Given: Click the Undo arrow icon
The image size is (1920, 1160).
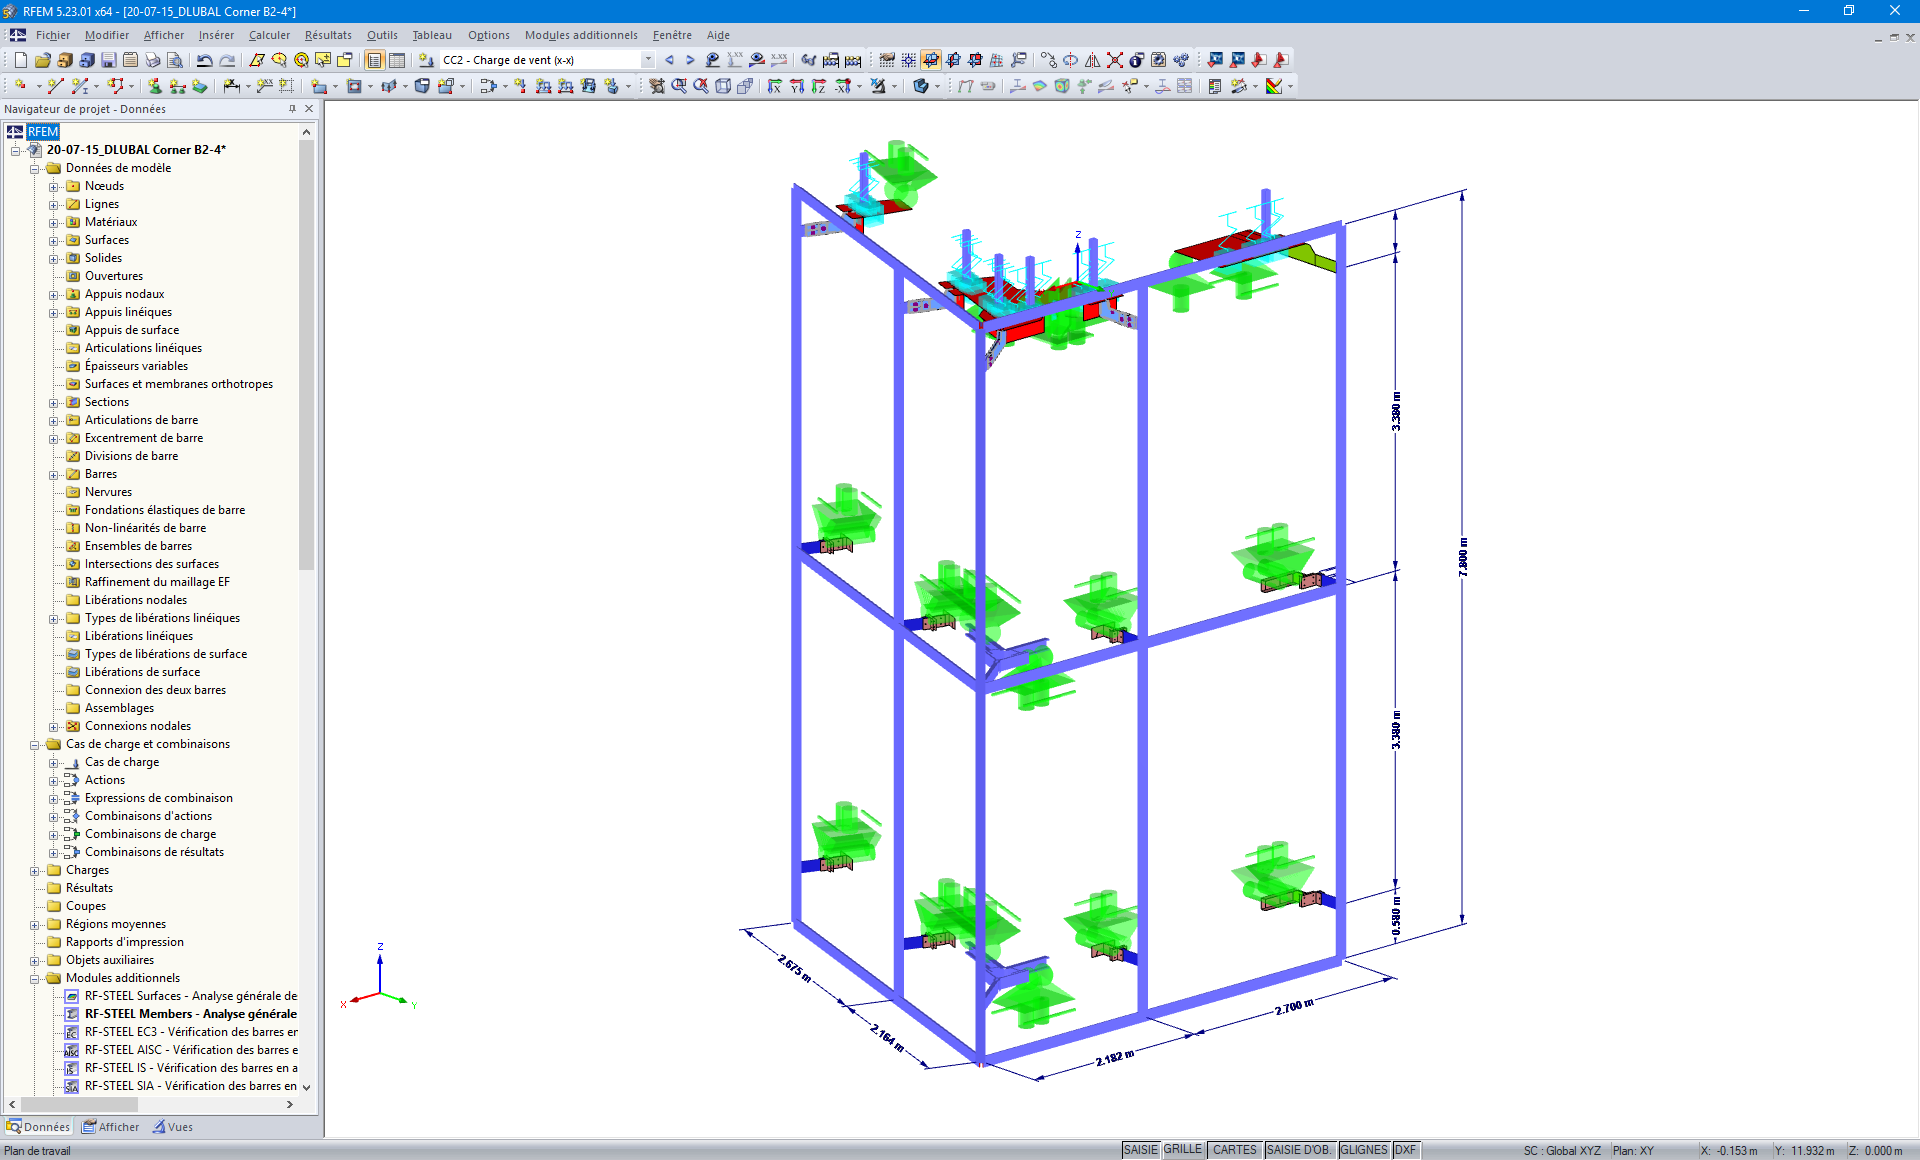Looking at the screenshot, I should point(204,60).
